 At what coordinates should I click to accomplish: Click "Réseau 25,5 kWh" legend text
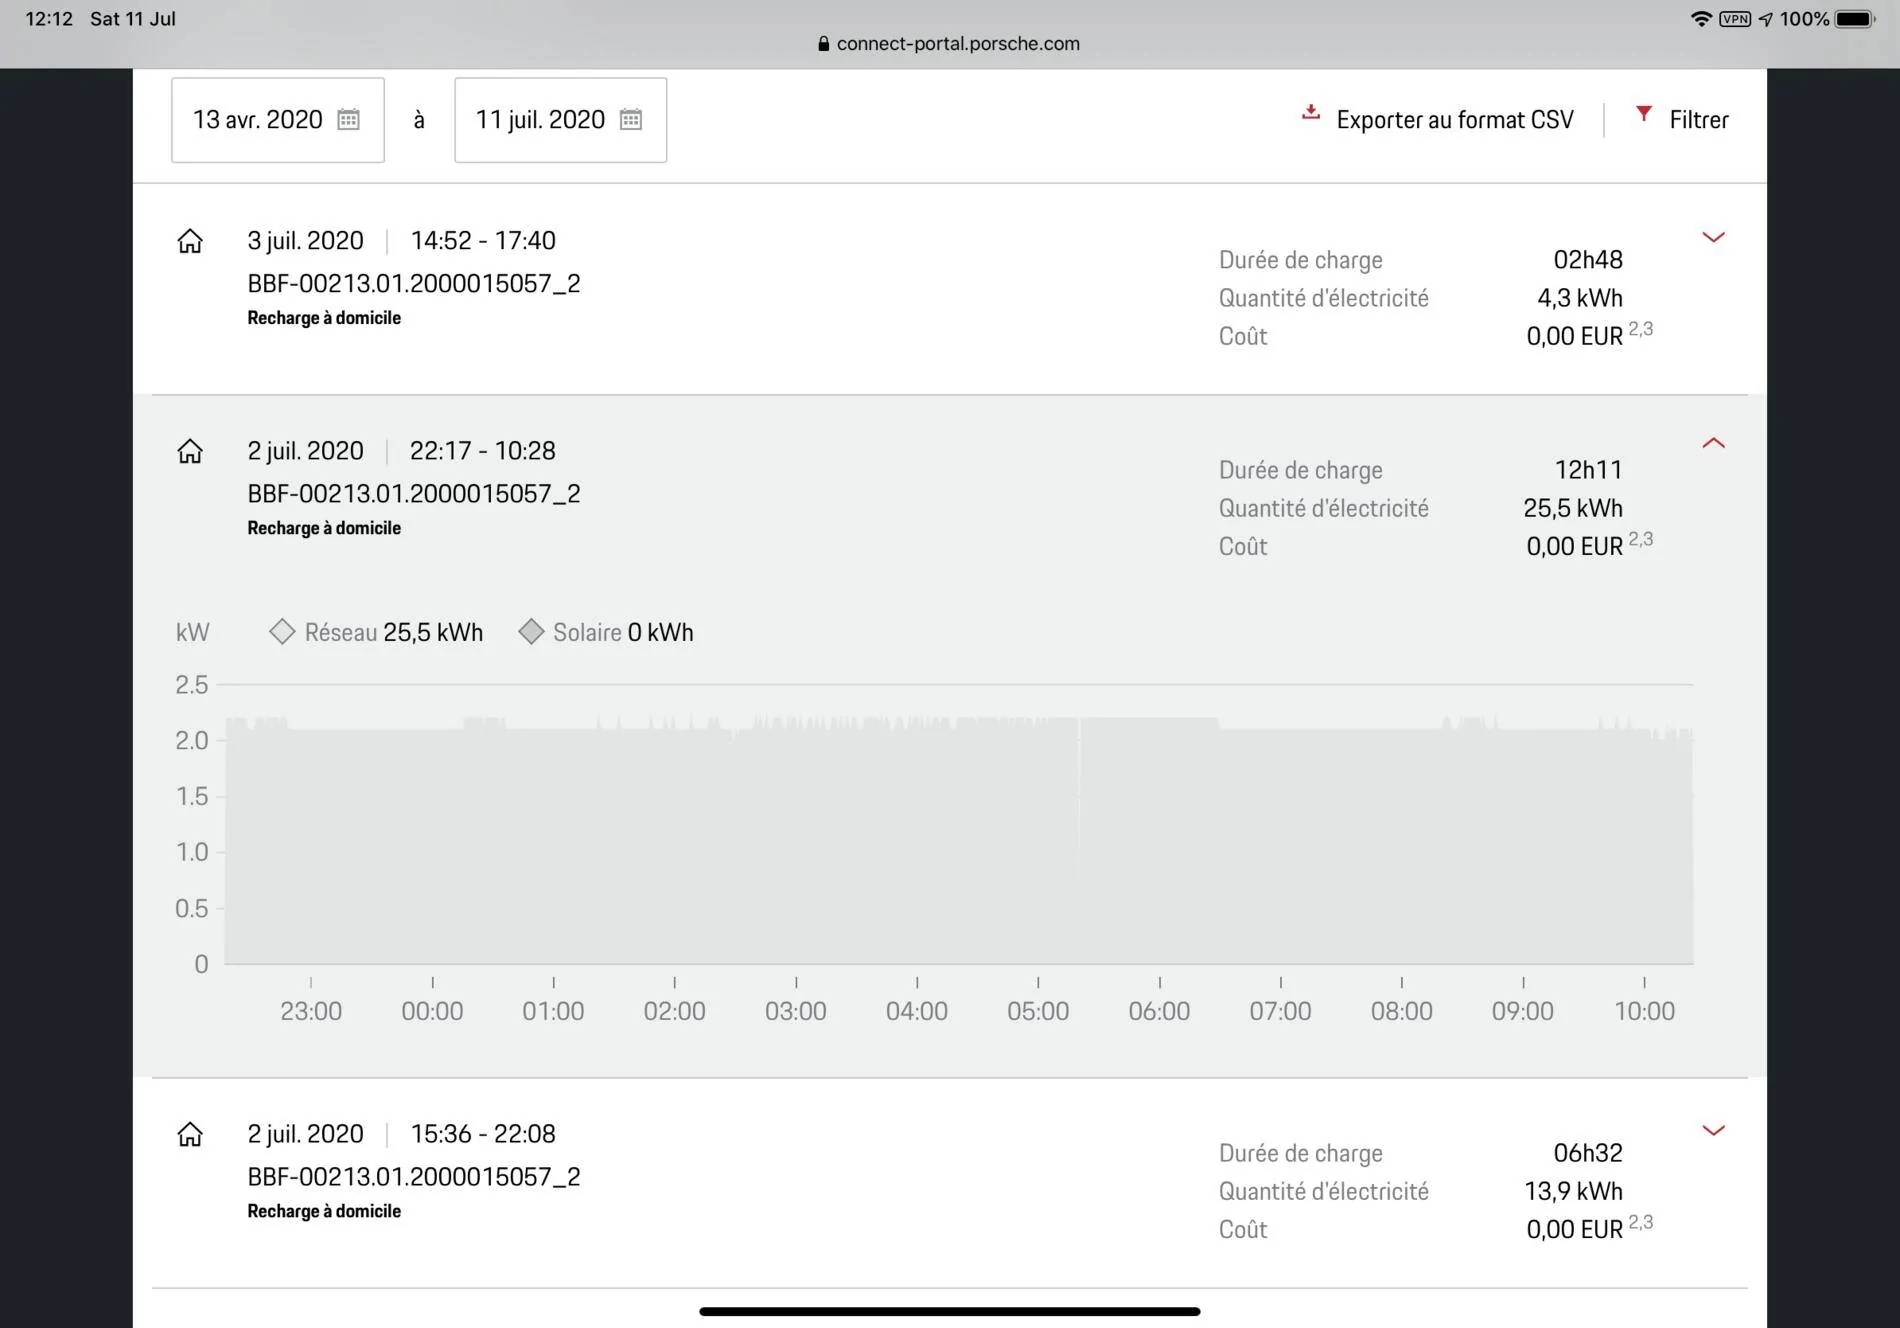tap(394, 632)
